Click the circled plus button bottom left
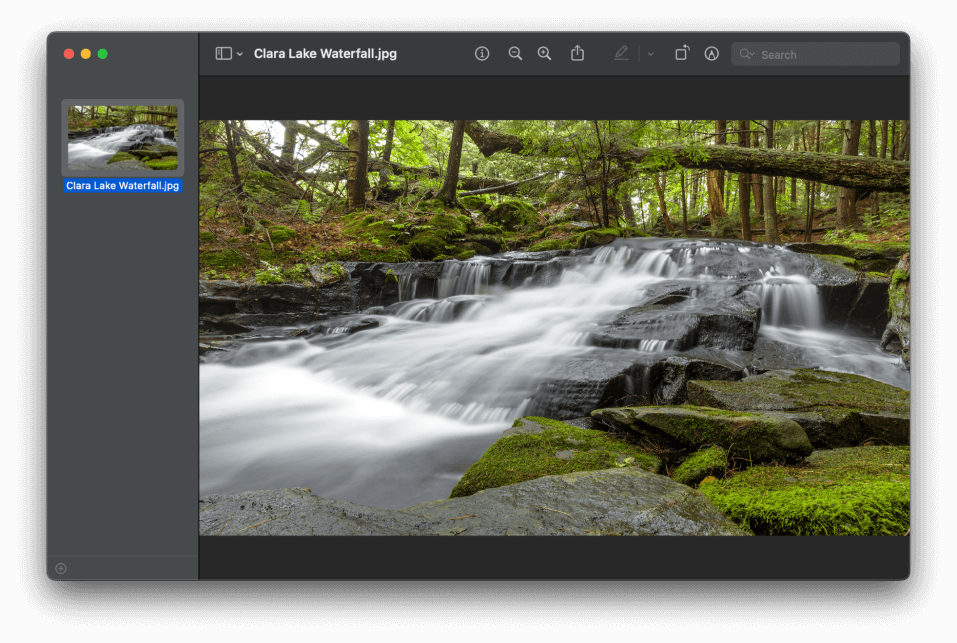This screenshot has width=957, height=643. pos(60,568)
